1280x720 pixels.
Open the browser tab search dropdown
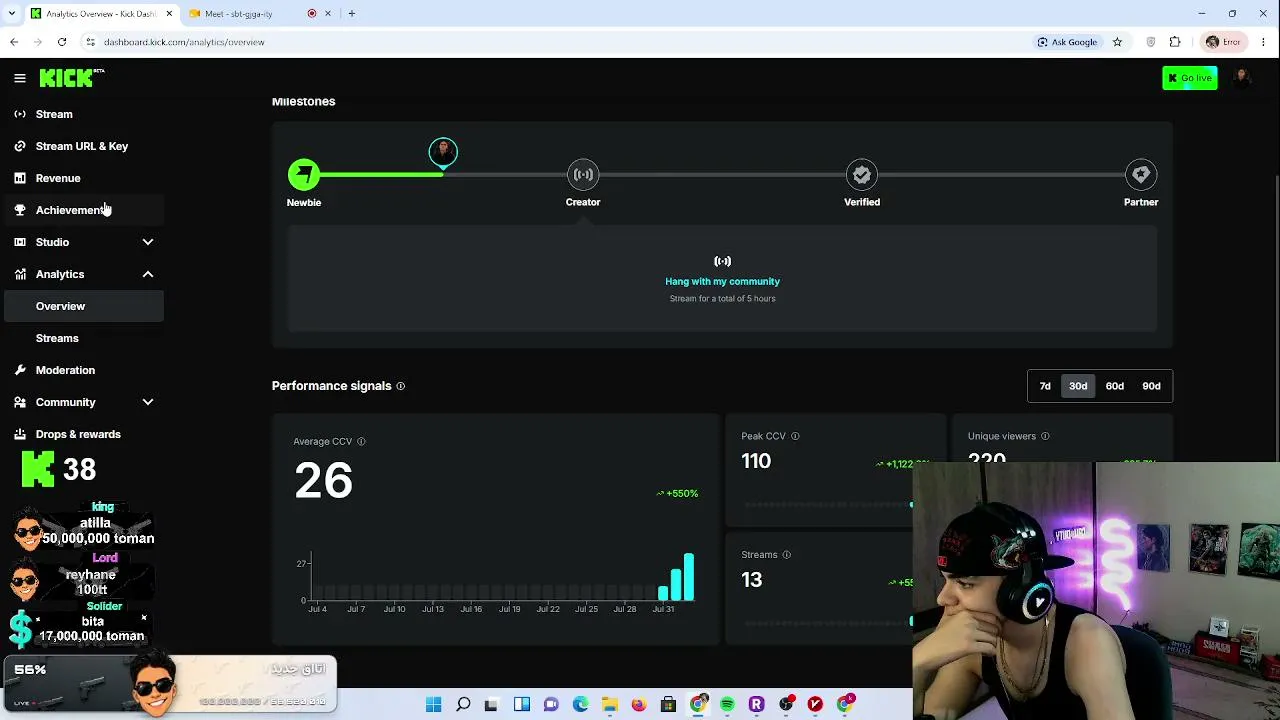(x=14, y=14)
